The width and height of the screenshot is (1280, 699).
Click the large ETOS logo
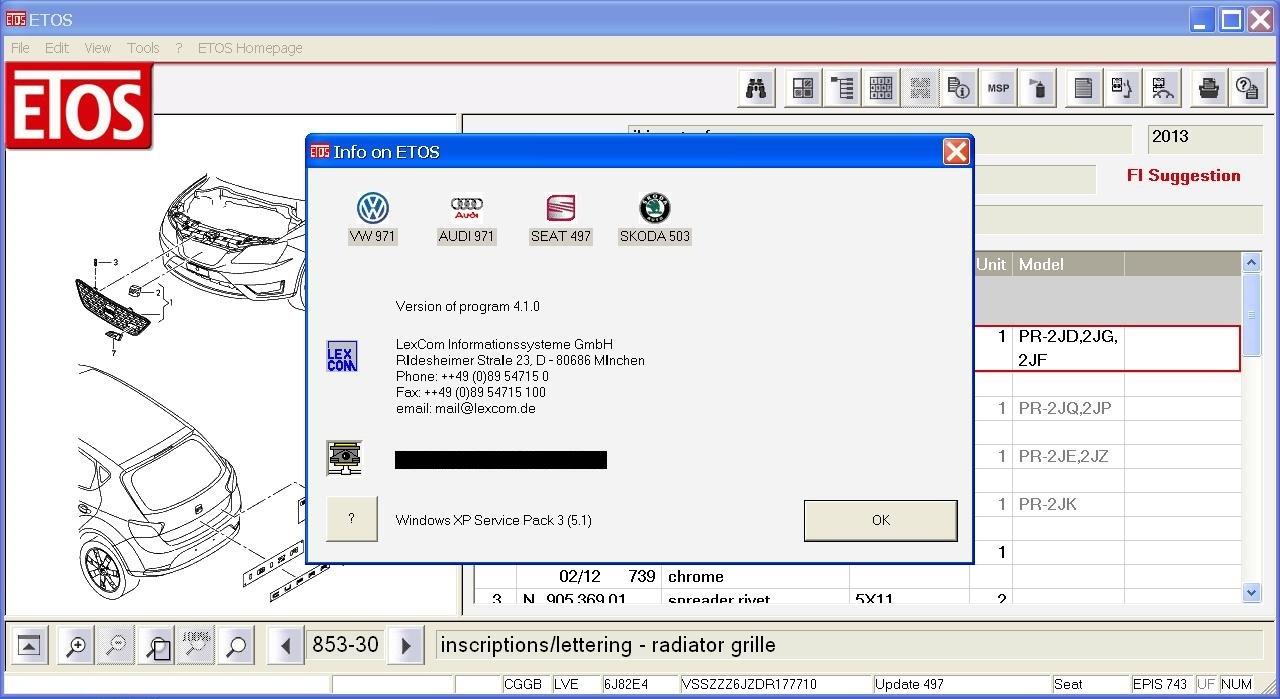pyautogui.click(x=79, y=106)
